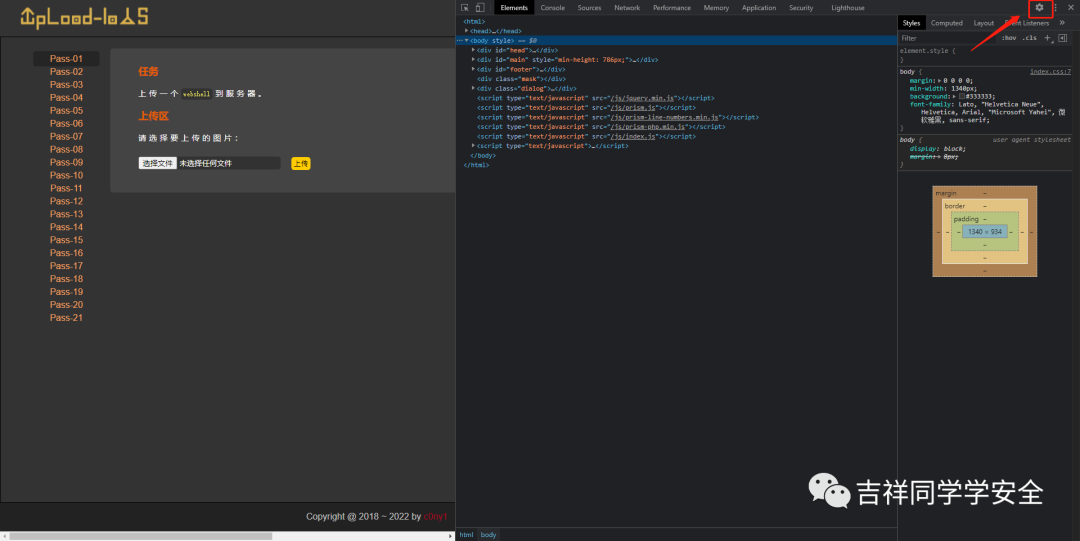Open the Application tab
The width and height of the screenshot is (1080, 541).
coord(759,8)
